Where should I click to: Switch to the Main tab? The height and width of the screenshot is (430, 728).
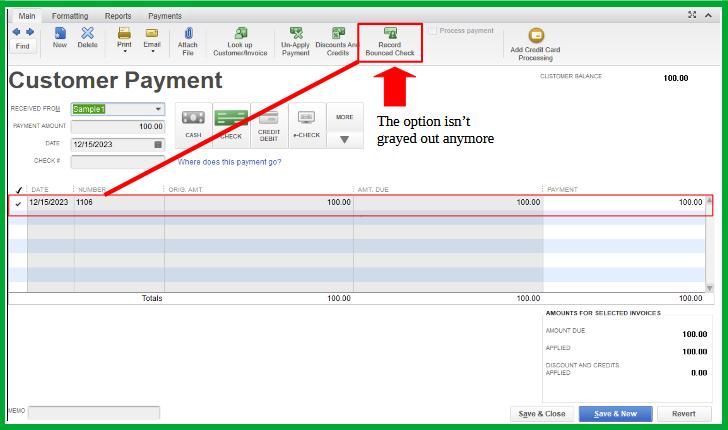(26, 16)
